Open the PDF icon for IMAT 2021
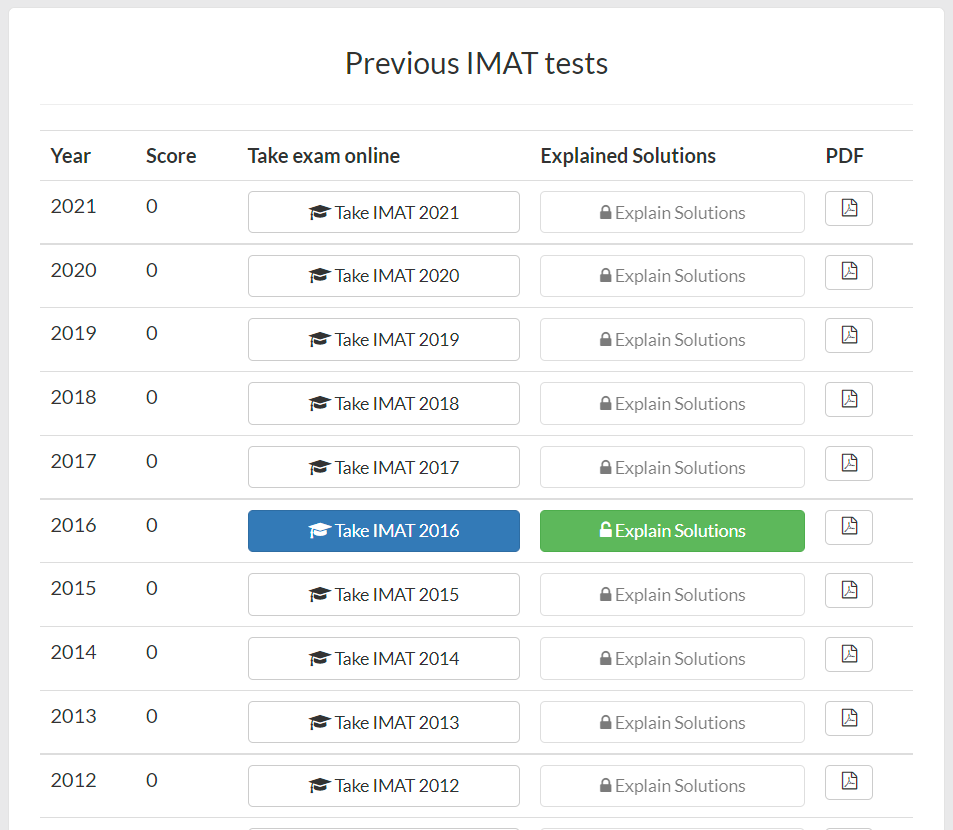The height and width of the screenshot is (830, 953). [x=848, y=208]
